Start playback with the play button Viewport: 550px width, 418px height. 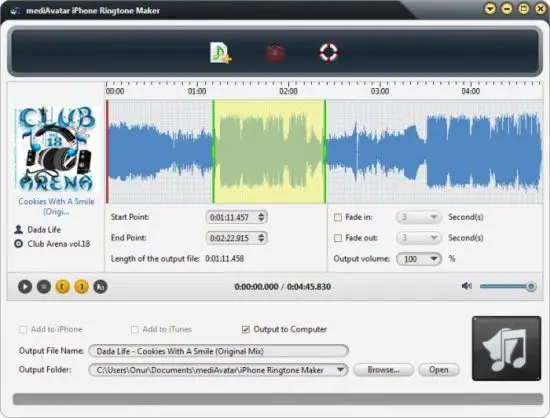point(25,286)
